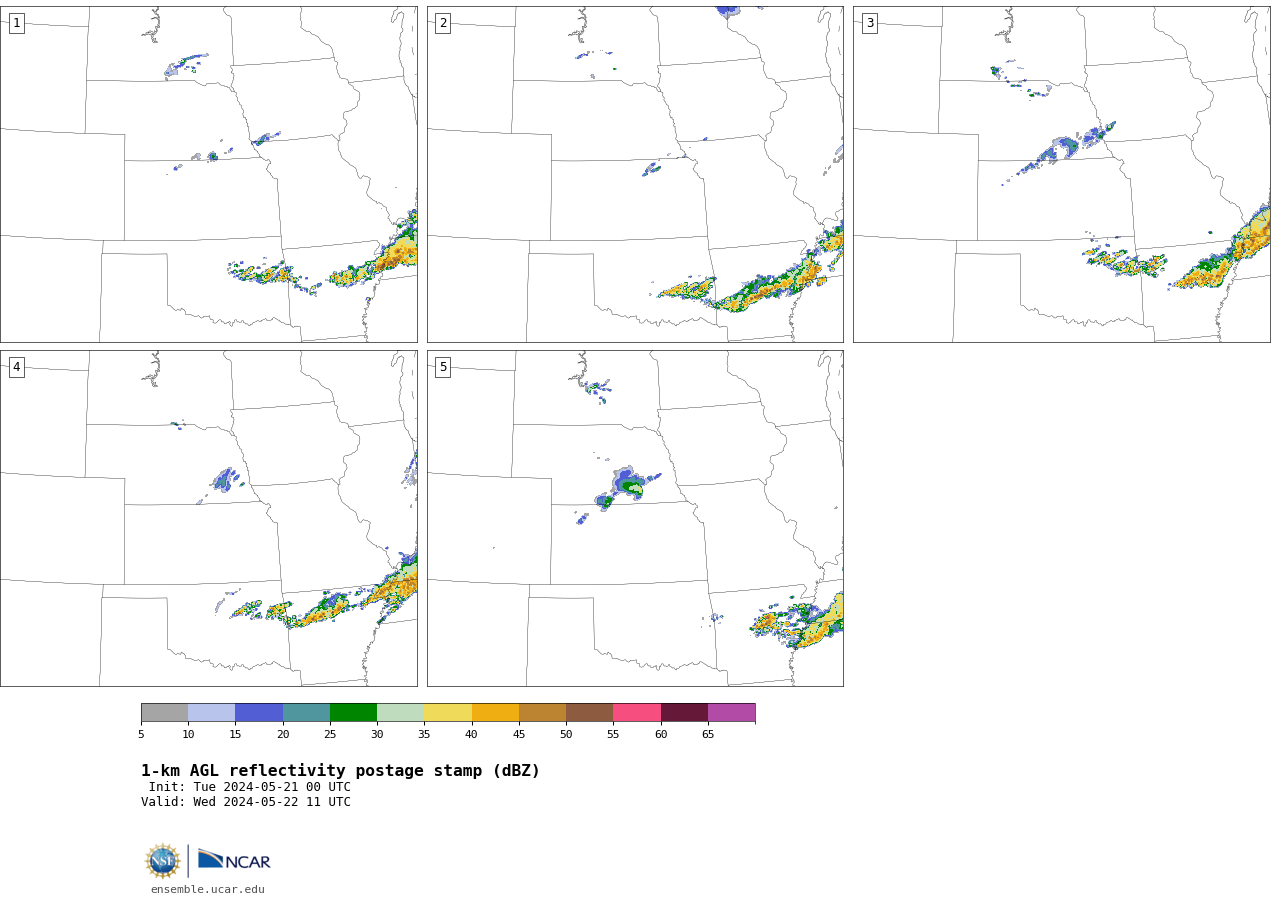Click the gray 5-10 dBZ swatch
This screenshot has width=1280, height=901.
tap(164, 712)
